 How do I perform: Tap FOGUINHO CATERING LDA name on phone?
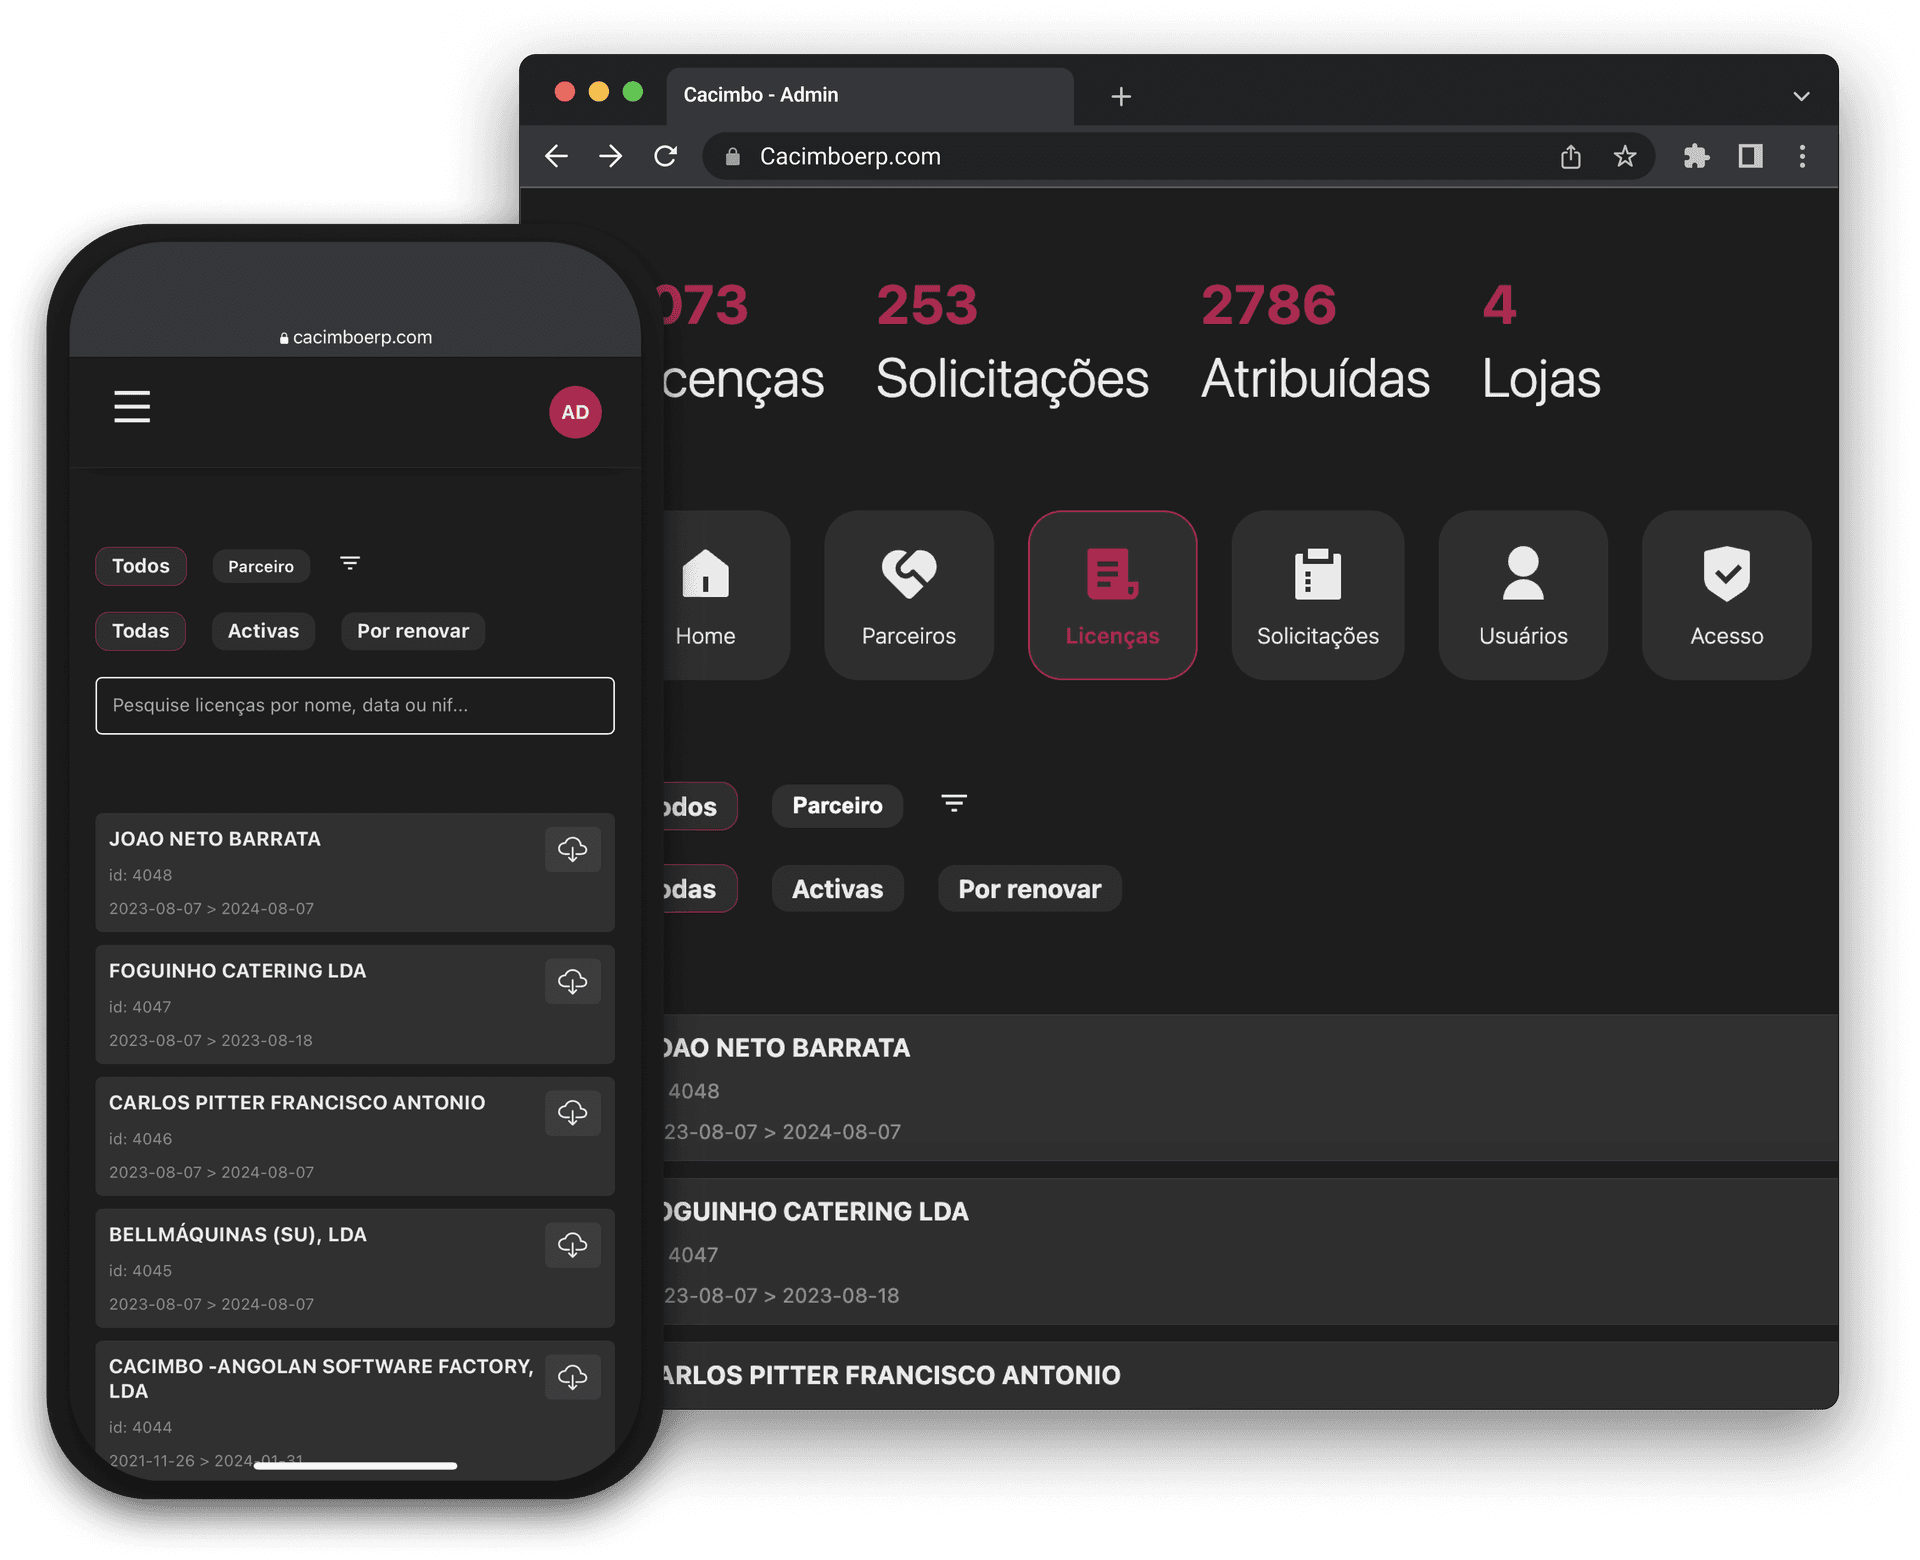(x=238, y=971)
